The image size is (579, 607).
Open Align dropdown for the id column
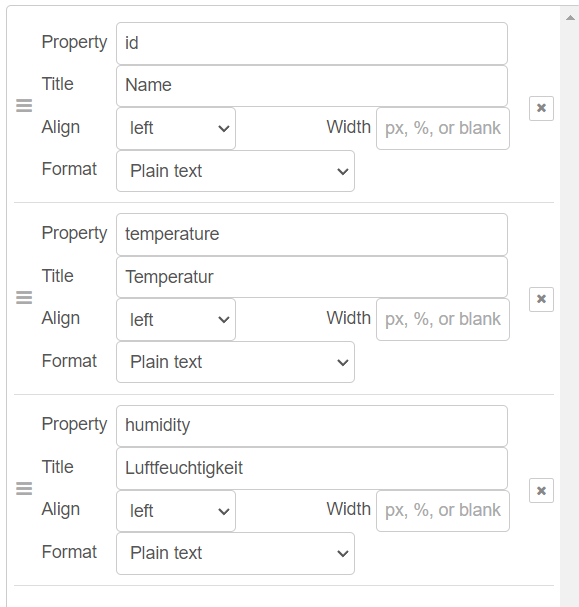tap(176, 128)
